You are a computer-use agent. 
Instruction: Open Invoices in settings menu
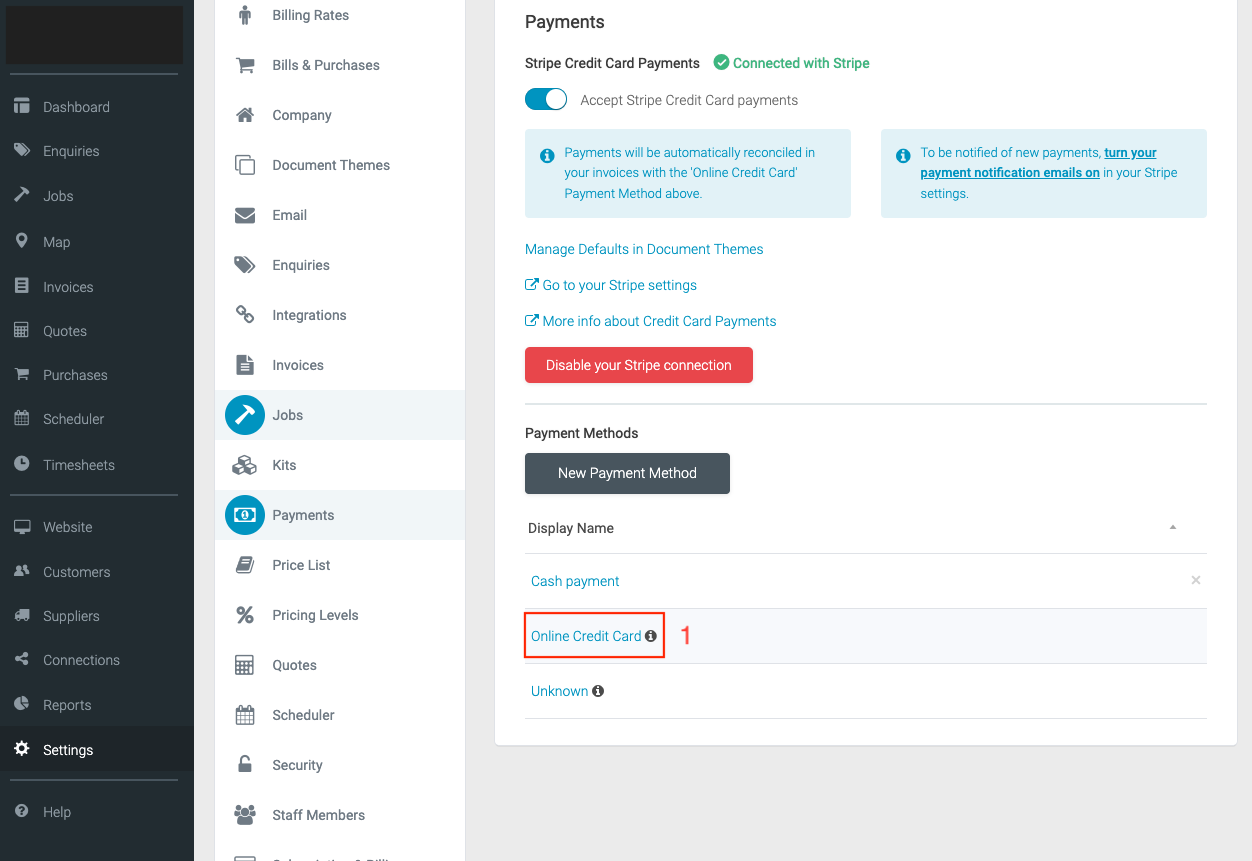click(x=340, y=365)
